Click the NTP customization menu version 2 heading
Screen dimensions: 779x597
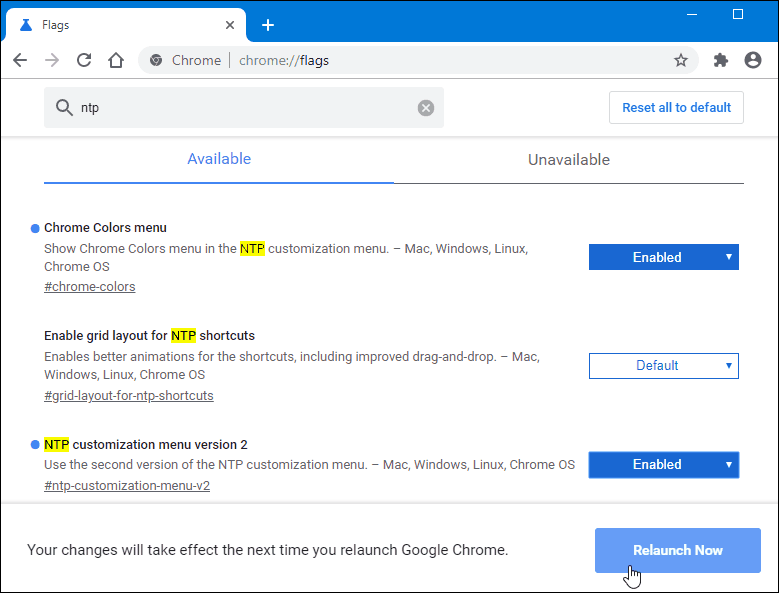[x=146, y=444]
